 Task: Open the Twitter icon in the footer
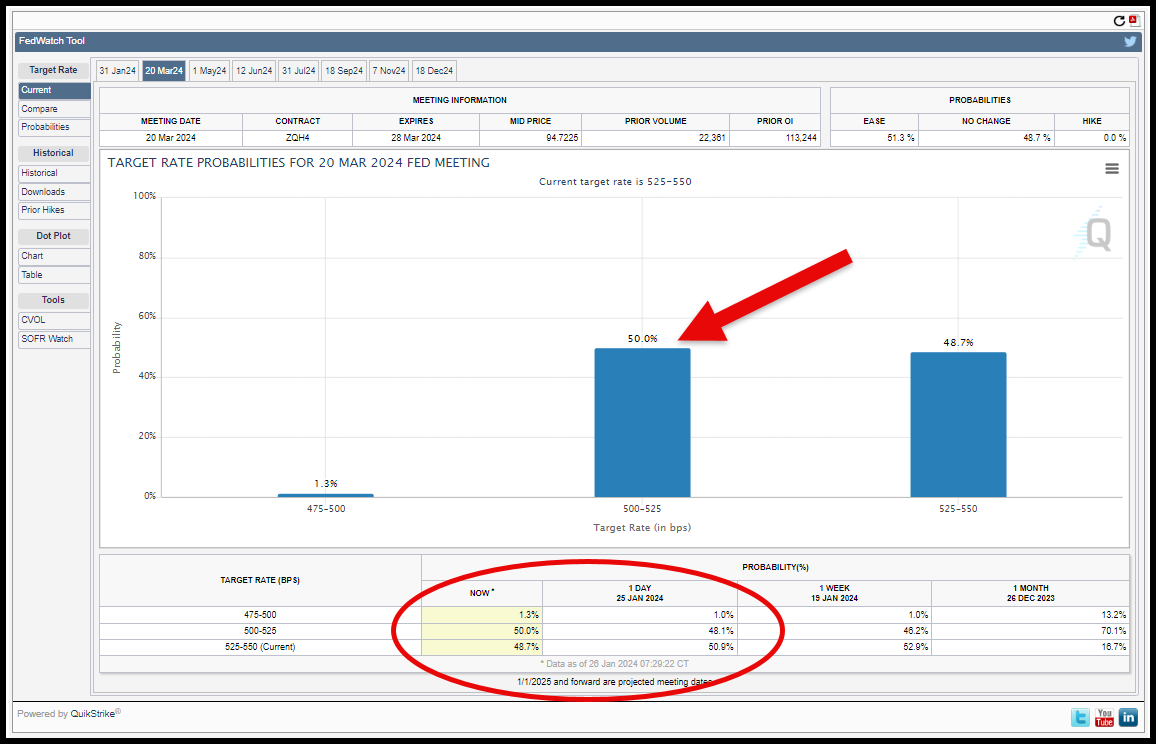click(x=1080, y=717)
